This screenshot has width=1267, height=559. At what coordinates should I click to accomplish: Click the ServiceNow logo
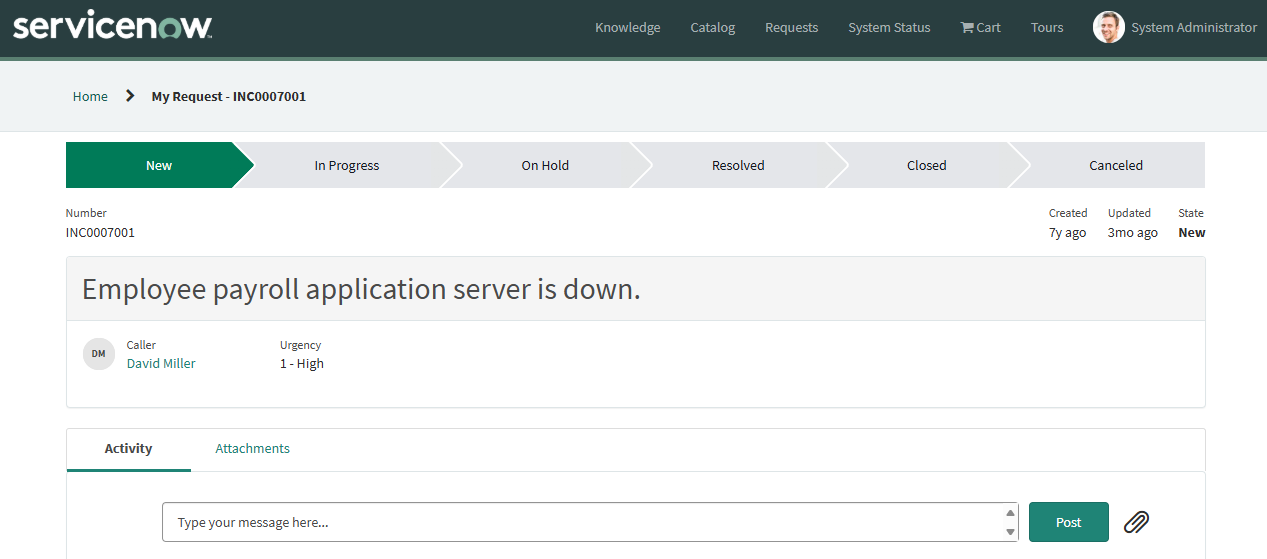point(112,27)
